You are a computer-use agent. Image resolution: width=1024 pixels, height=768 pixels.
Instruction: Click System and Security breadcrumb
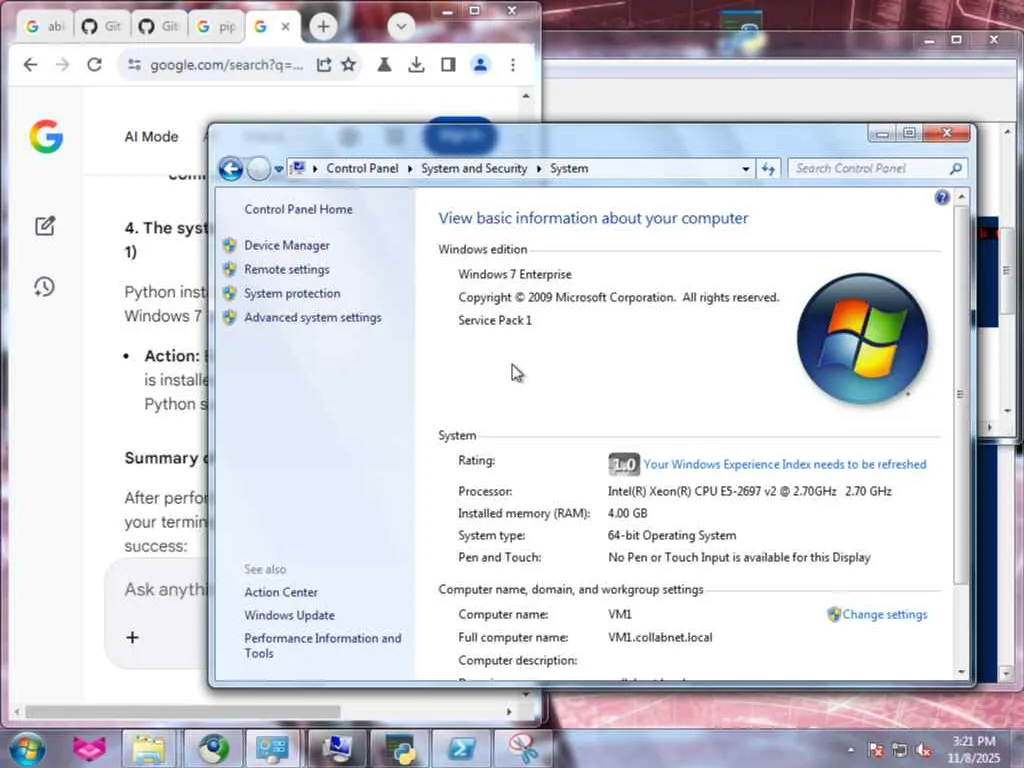(x=473, y=168)
